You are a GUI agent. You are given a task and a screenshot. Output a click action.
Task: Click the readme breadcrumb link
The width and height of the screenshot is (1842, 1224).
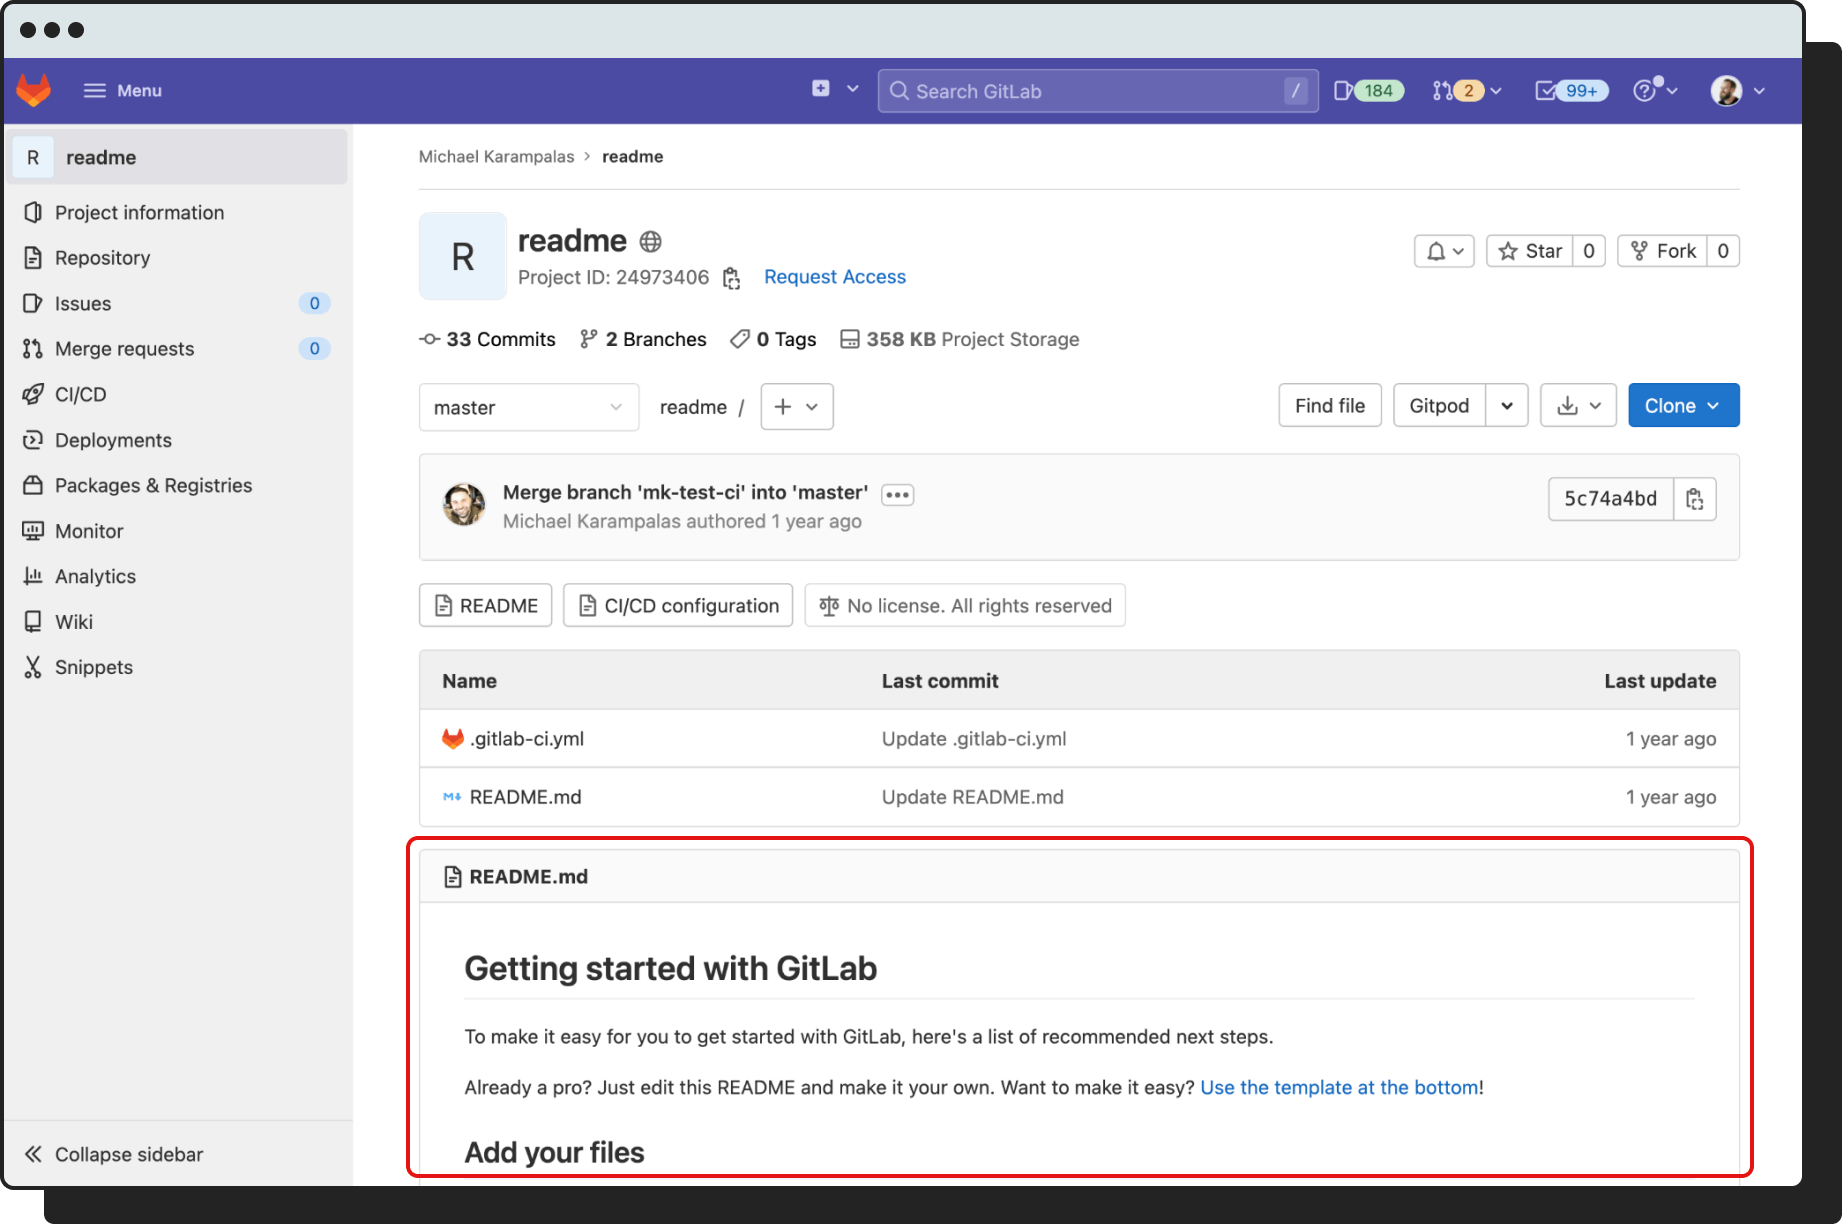click(x=632, y=156)
